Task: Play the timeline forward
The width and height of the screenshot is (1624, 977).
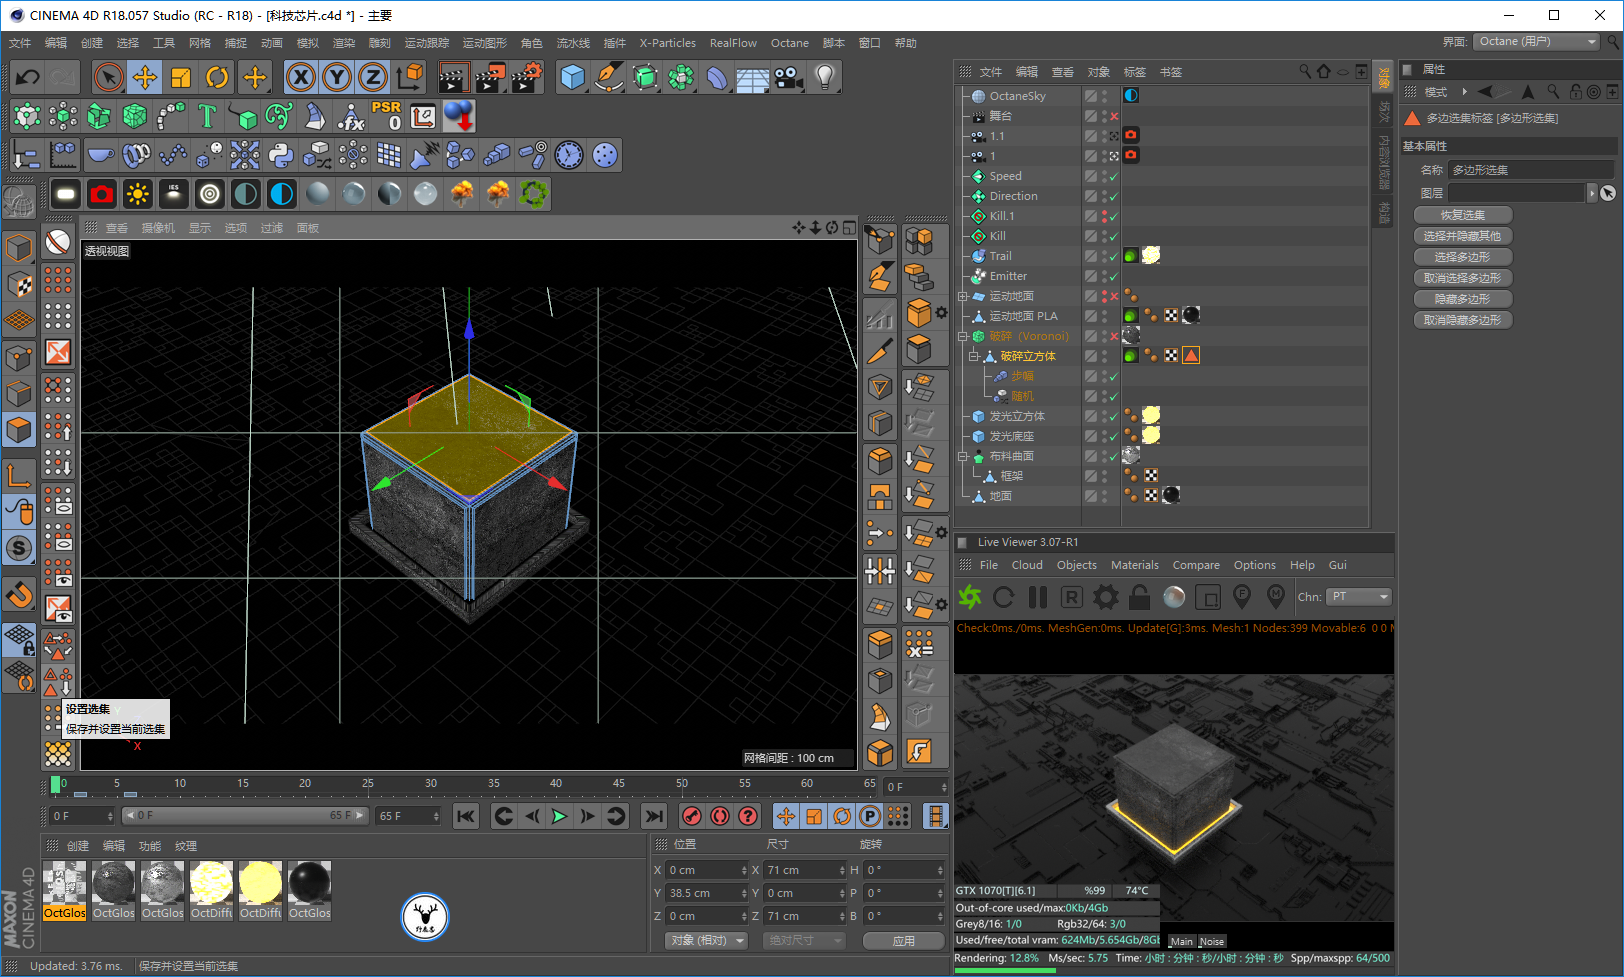Action: point(559,816)
